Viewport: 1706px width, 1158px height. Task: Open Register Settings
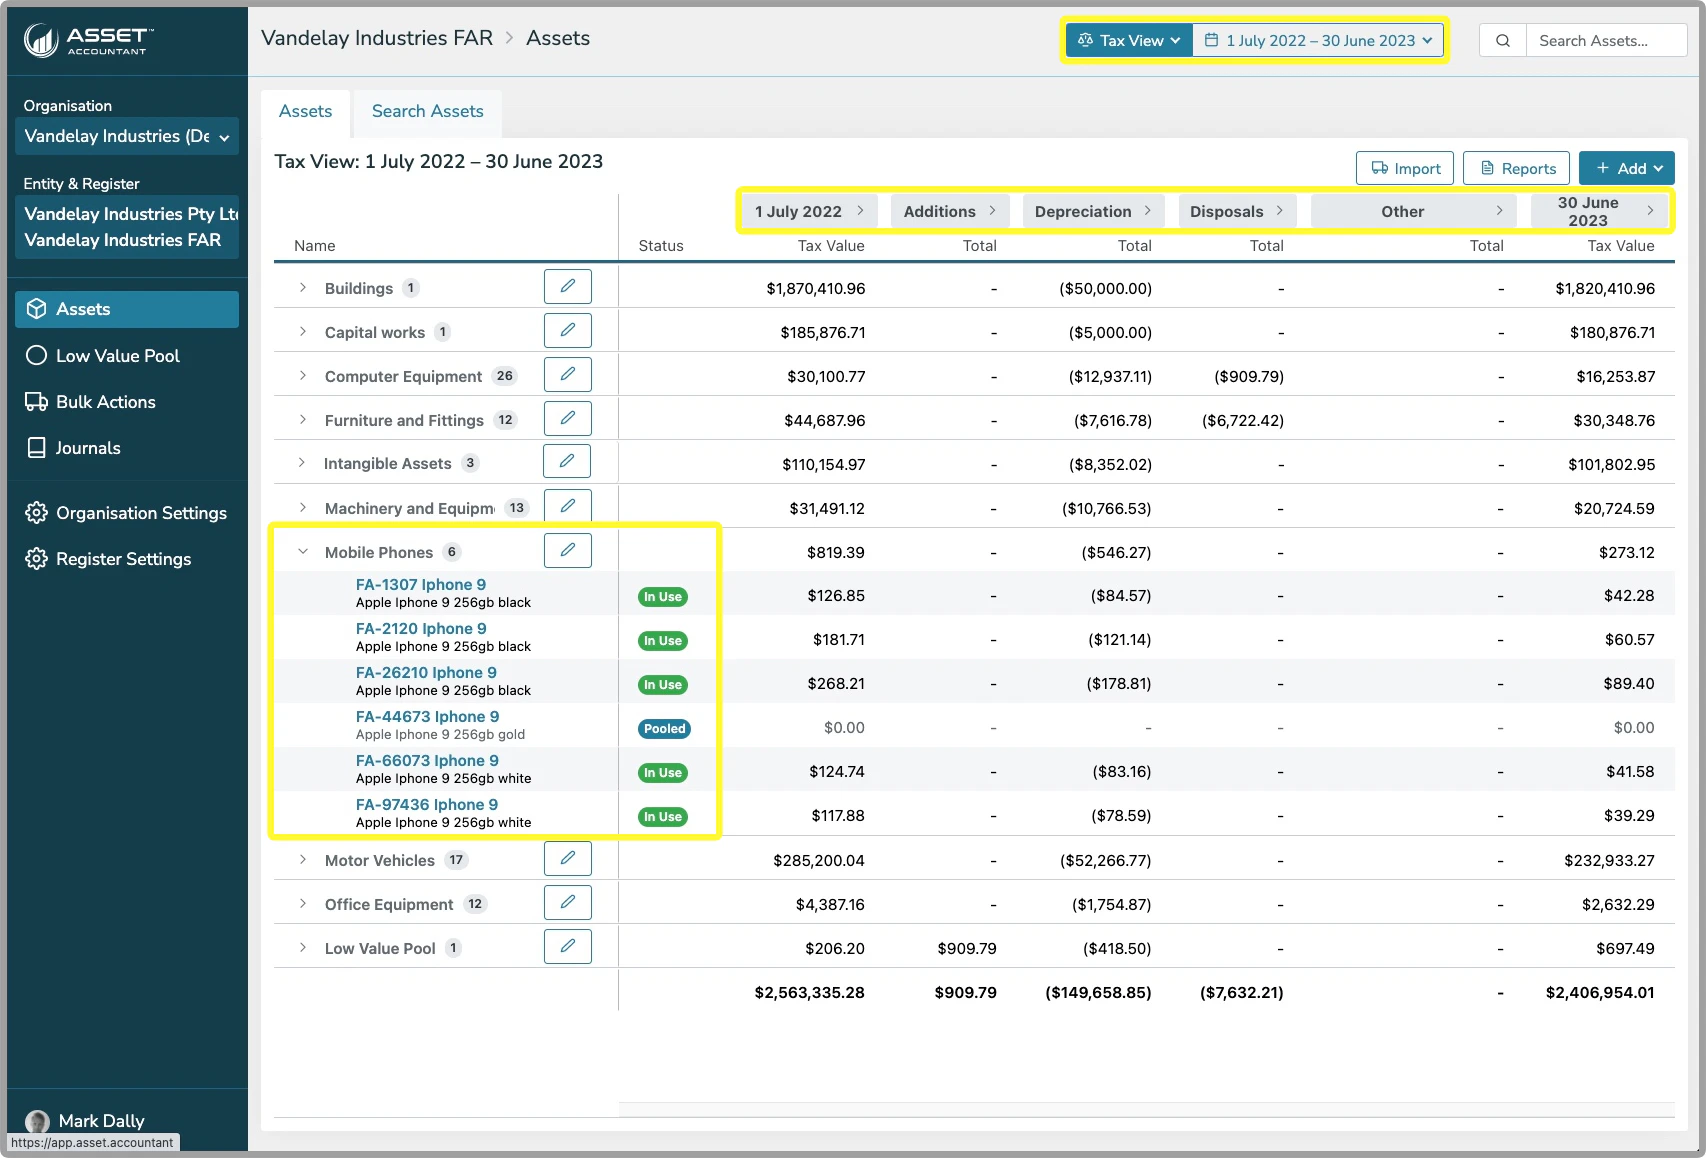[x=123, y=558]
